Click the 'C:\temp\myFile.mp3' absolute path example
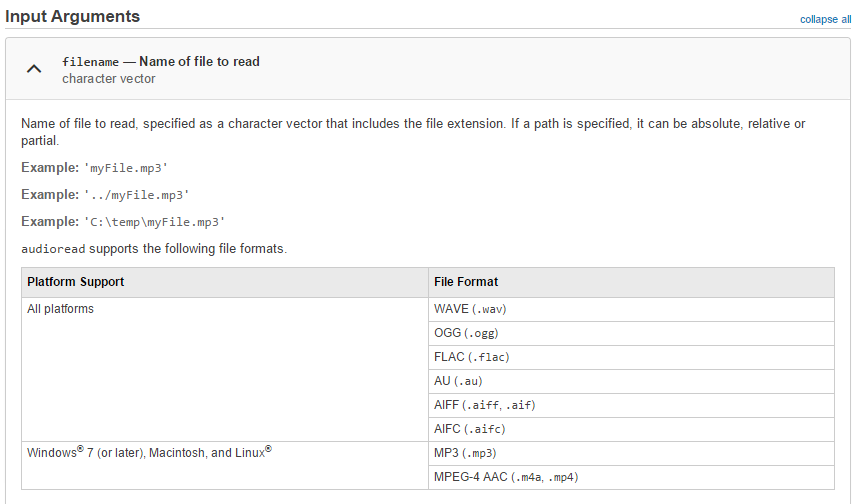The width and height of the screenshot is (858, 504). coord(152,221)
